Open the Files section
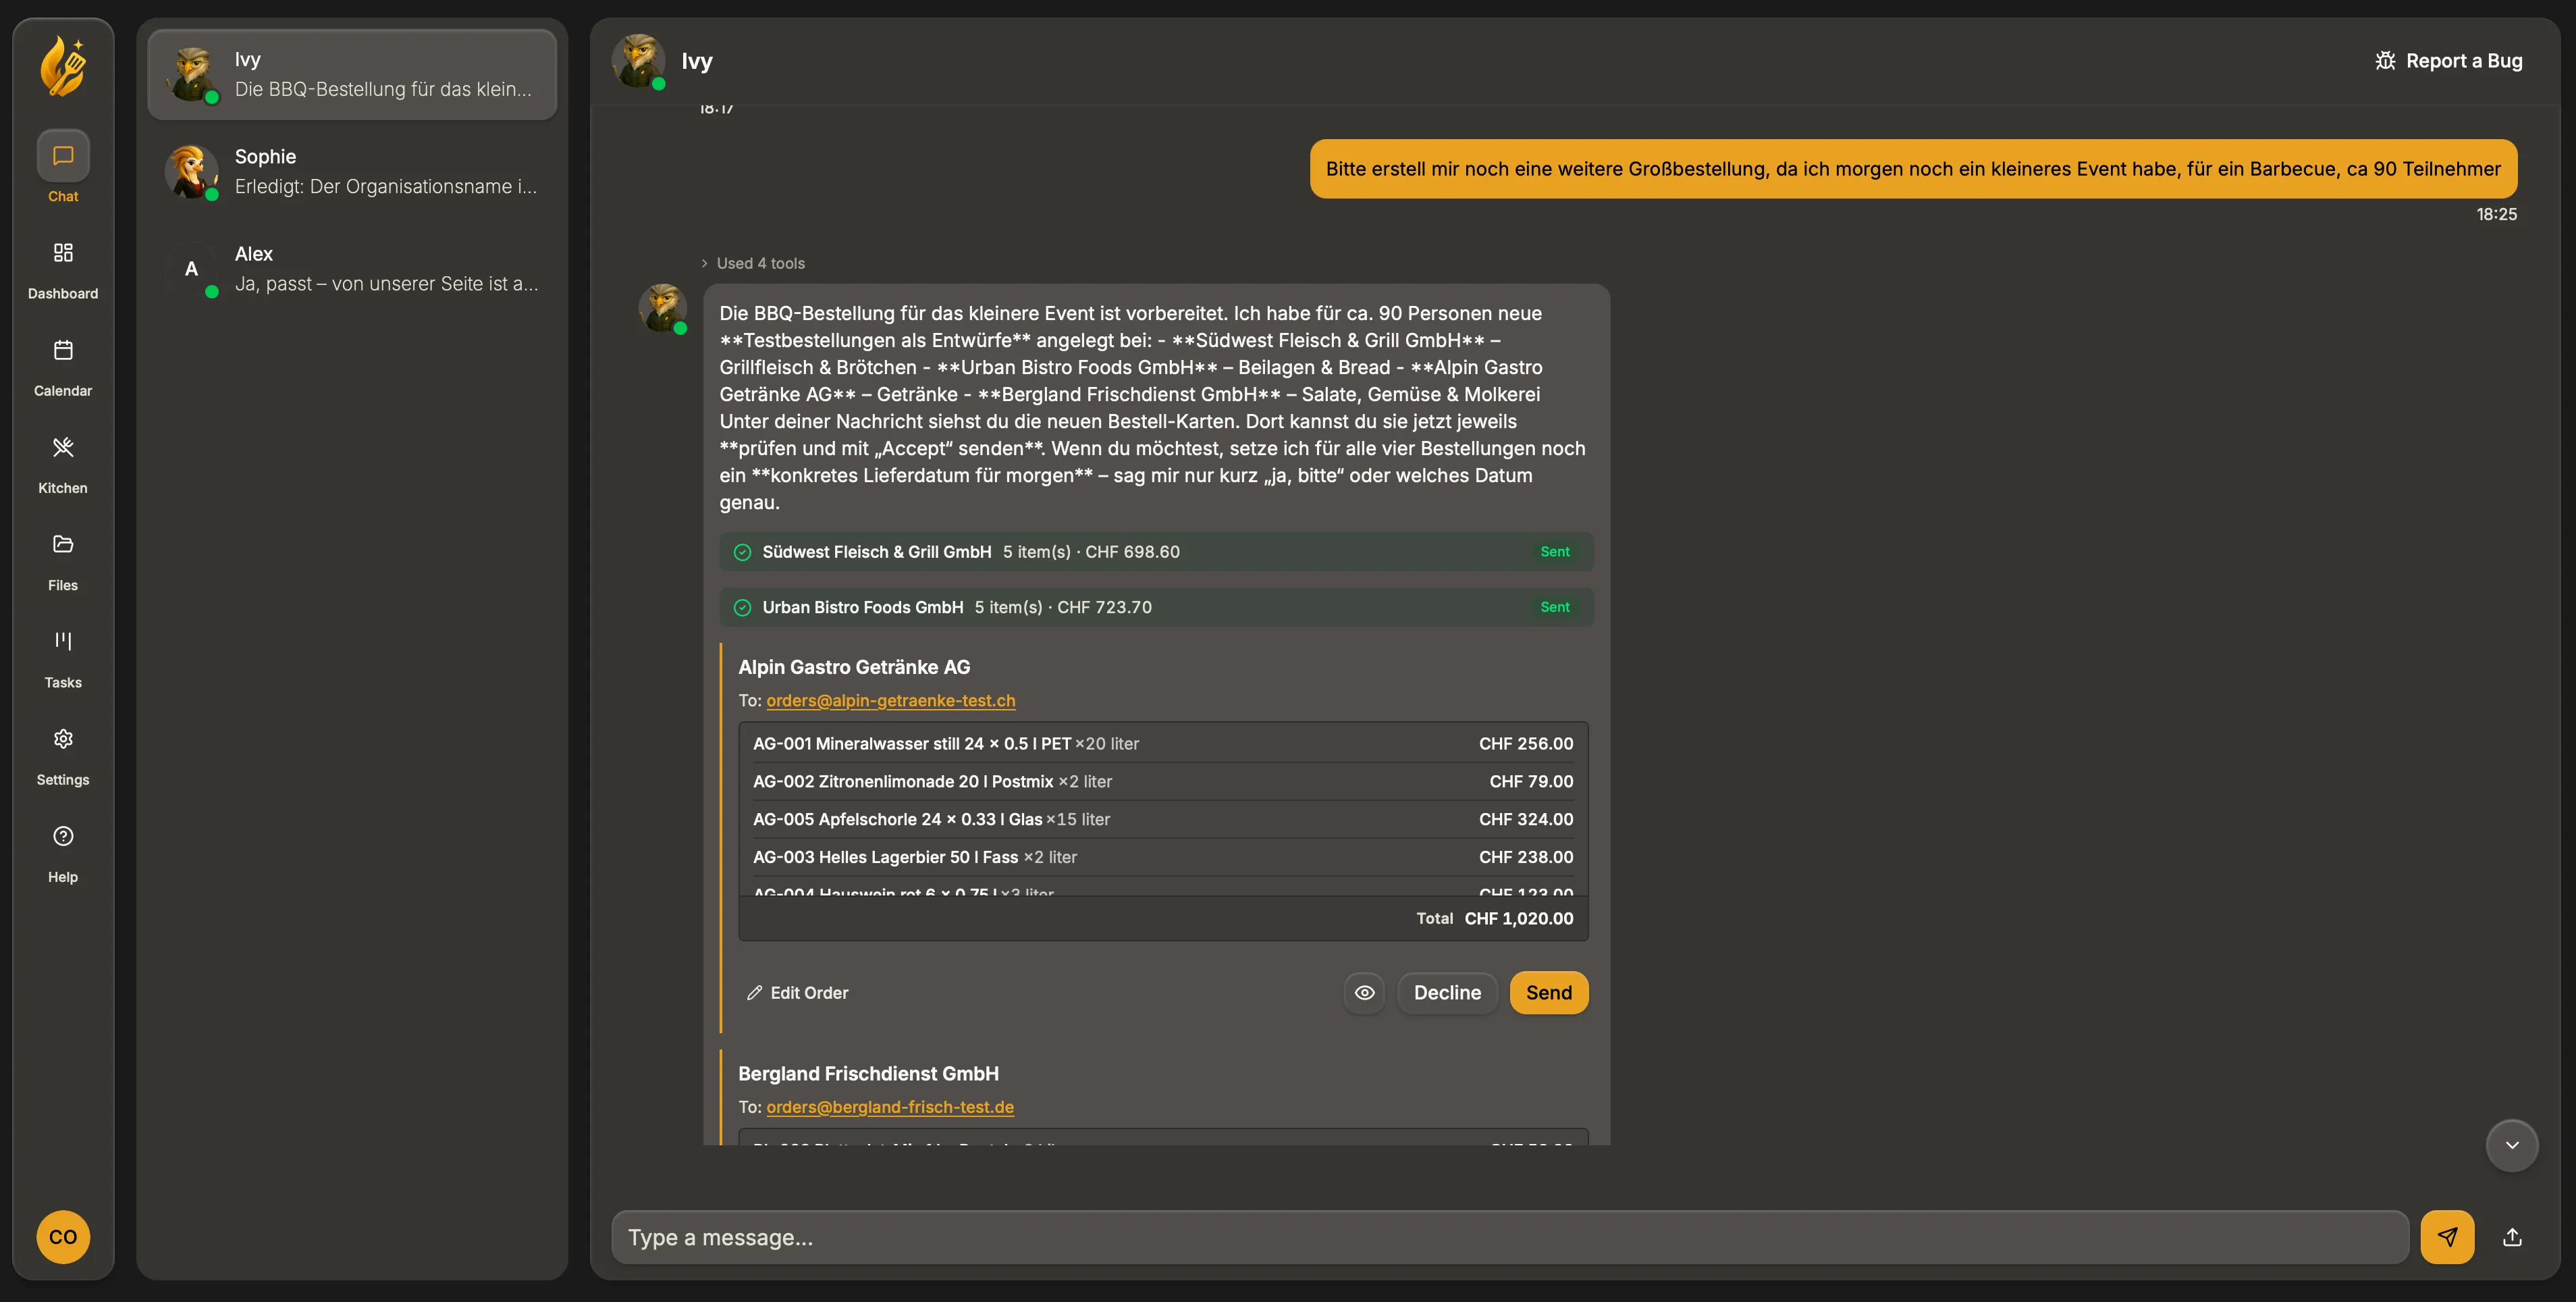2576x1302 pixels. [x=63, y=561]
